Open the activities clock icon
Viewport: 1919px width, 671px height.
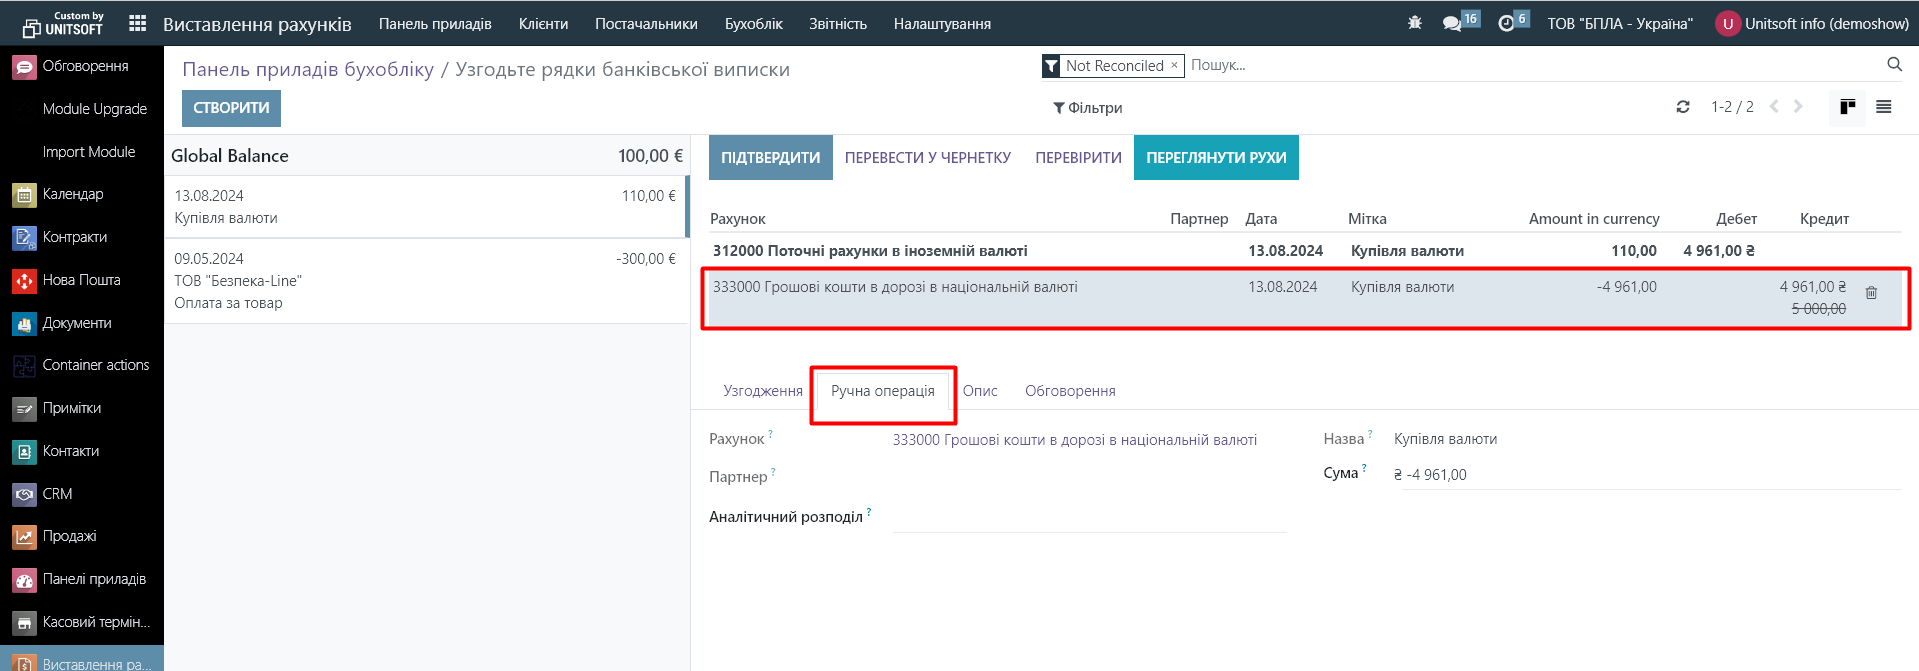click(1506, 23)
